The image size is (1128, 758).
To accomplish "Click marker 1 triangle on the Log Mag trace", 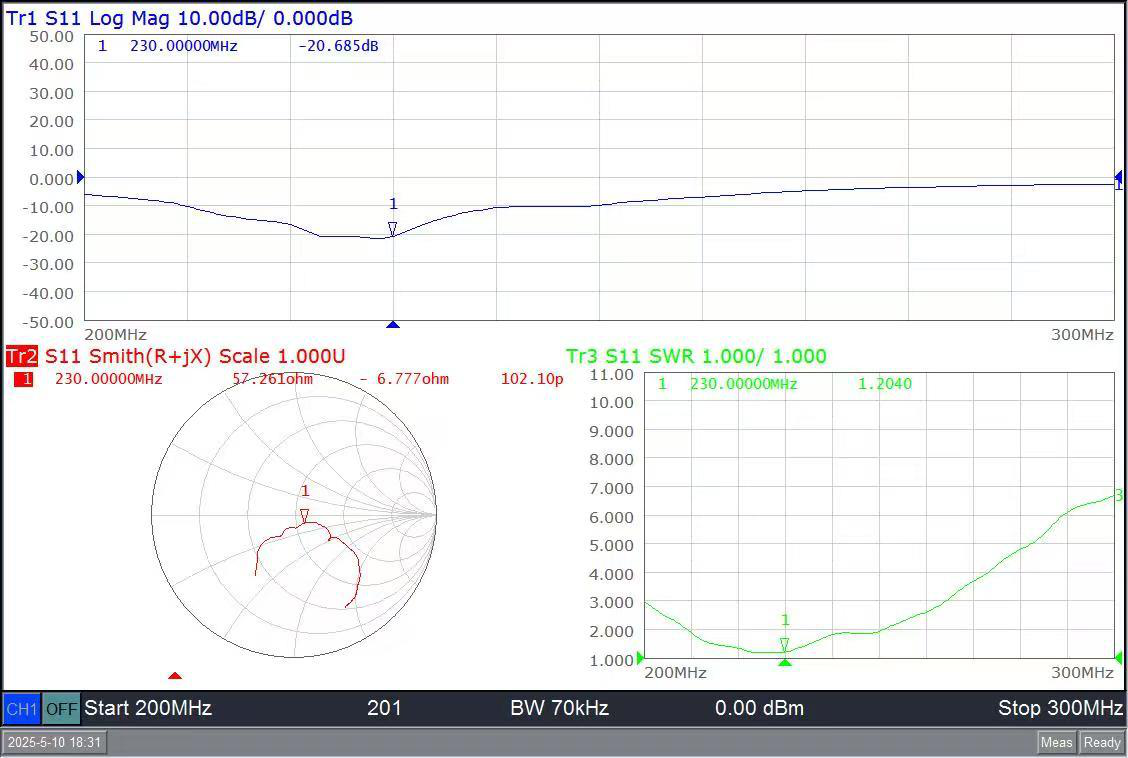I will point(392,229).
